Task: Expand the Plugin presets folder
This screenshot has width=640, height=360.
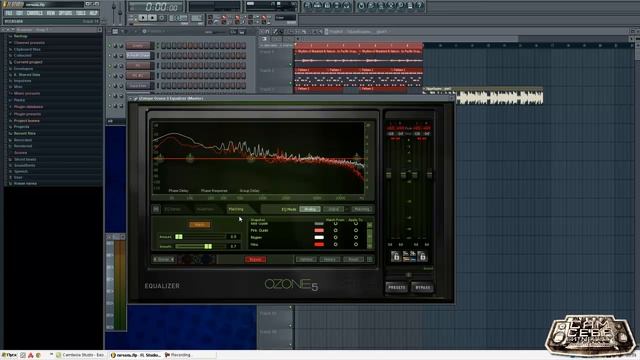Action: [x=27, y=114]
